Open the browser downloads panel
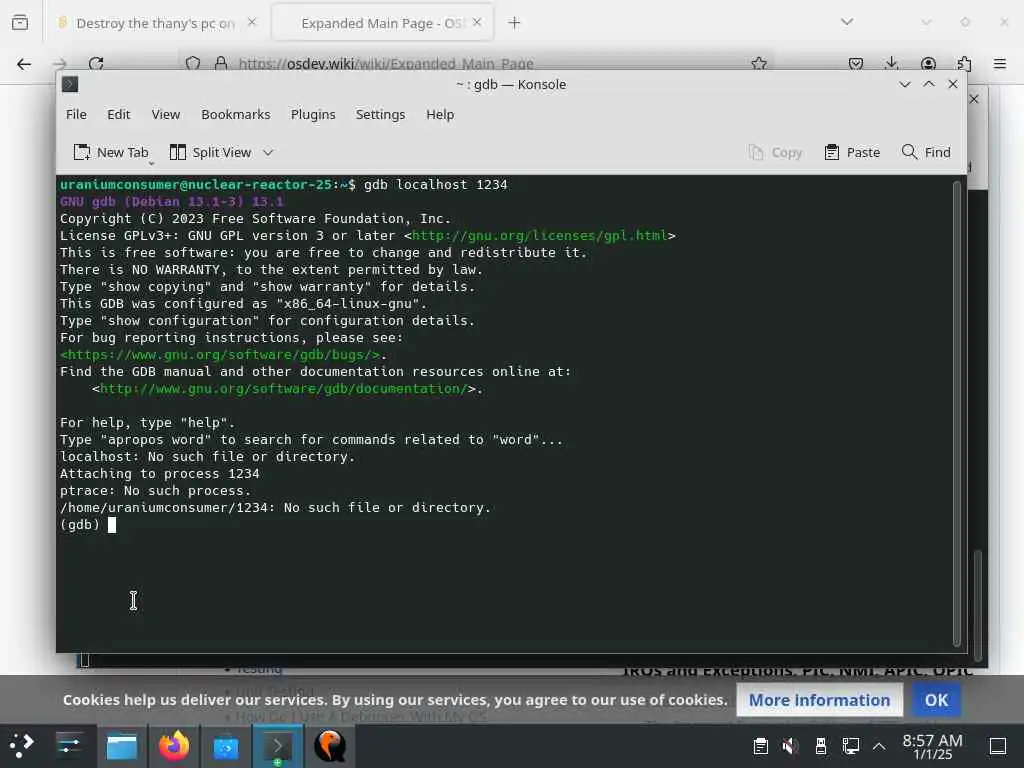The image size is (1024, 768). tap(891, 63)
